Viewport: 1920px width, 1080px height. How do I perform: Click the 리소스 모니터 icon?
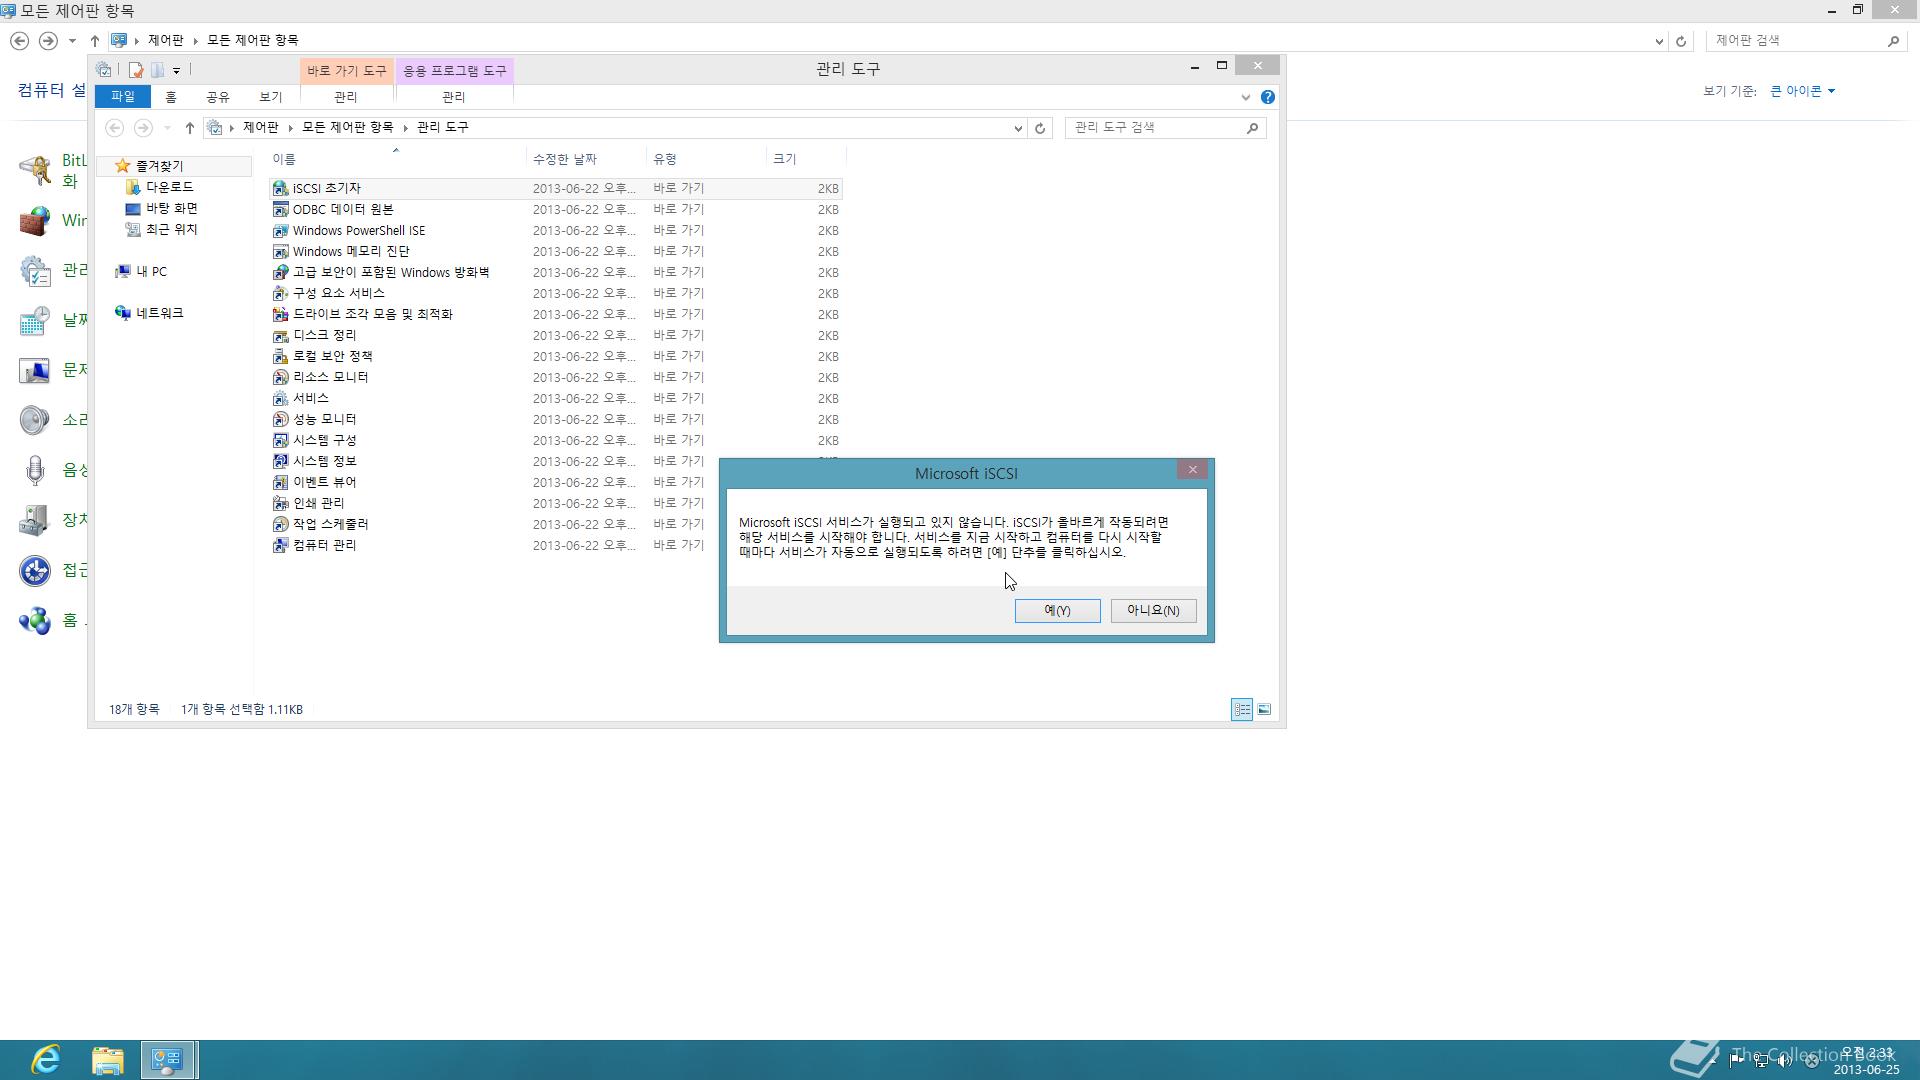[x=280, y=377]
